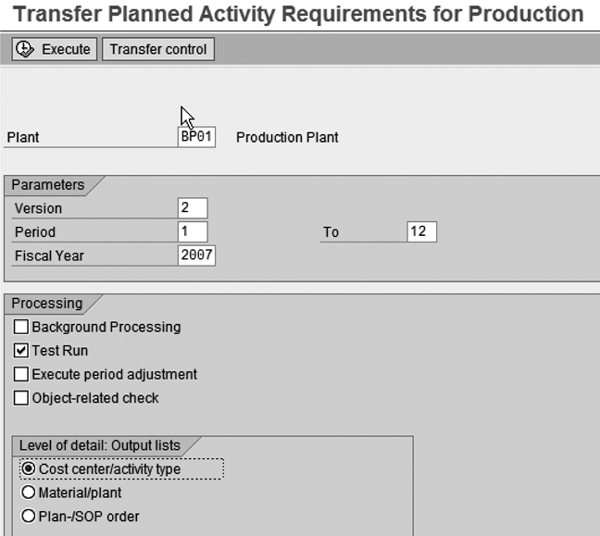
Task: Click the Production Plant description text
Action: (287, 138)
